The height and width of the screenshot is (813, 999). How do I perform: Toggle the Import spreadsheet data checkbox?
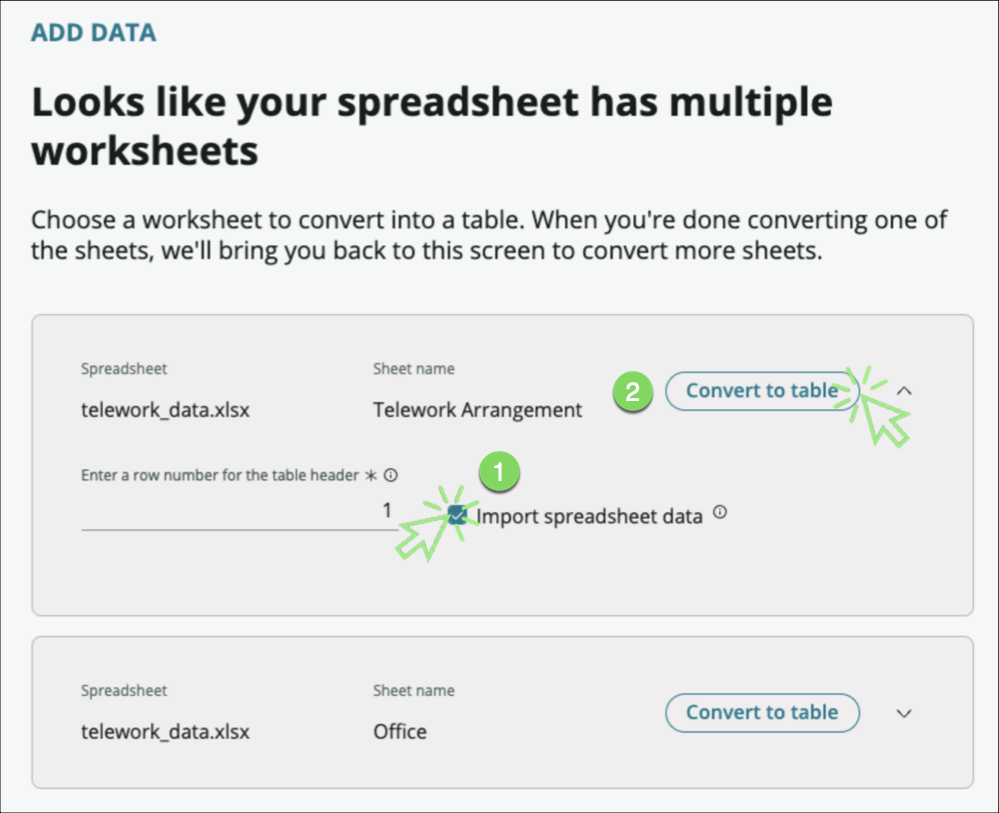[458, 515]
